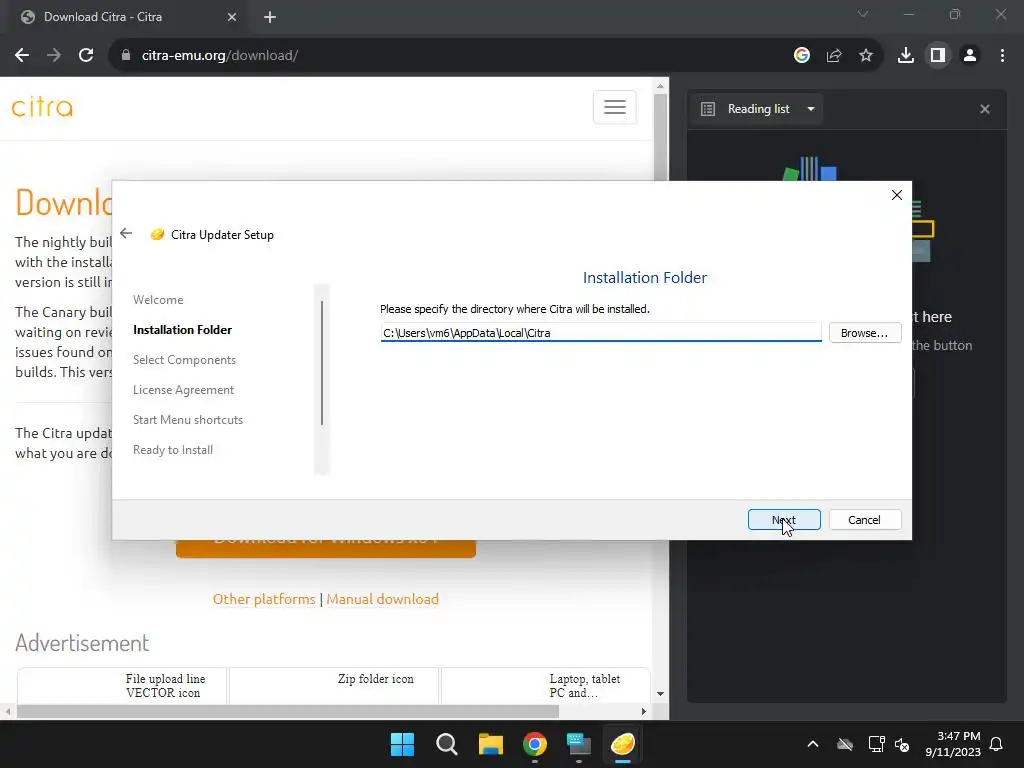Close the Download Citra tab
The width and height of the screenshot is (1024, 768).
(x=232, y=17)
